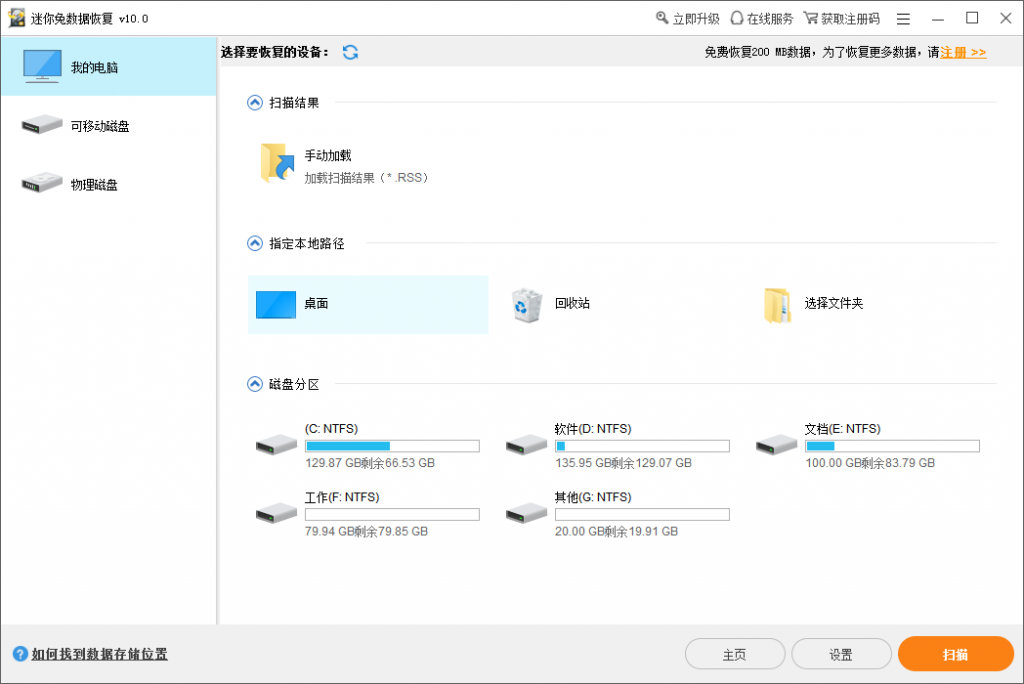
Task: Click the G: drive usage bar
Action: [642, 514]
